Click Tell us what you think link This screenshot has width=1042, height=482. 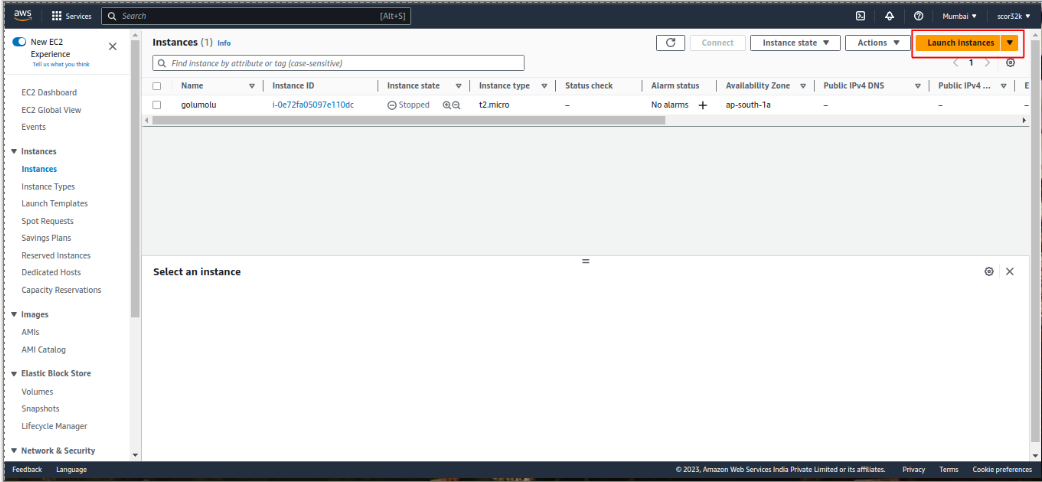60,64
